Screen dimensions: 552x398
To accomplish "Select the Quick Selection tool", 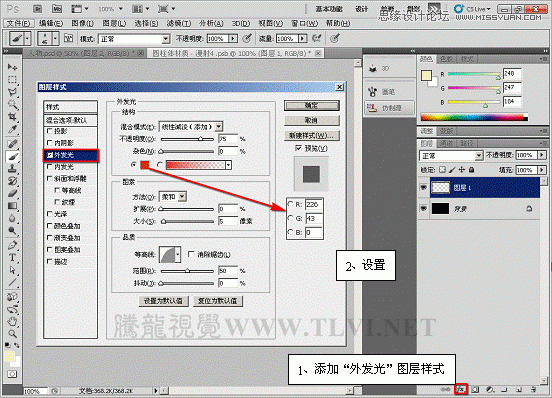I will coord(12,105).
